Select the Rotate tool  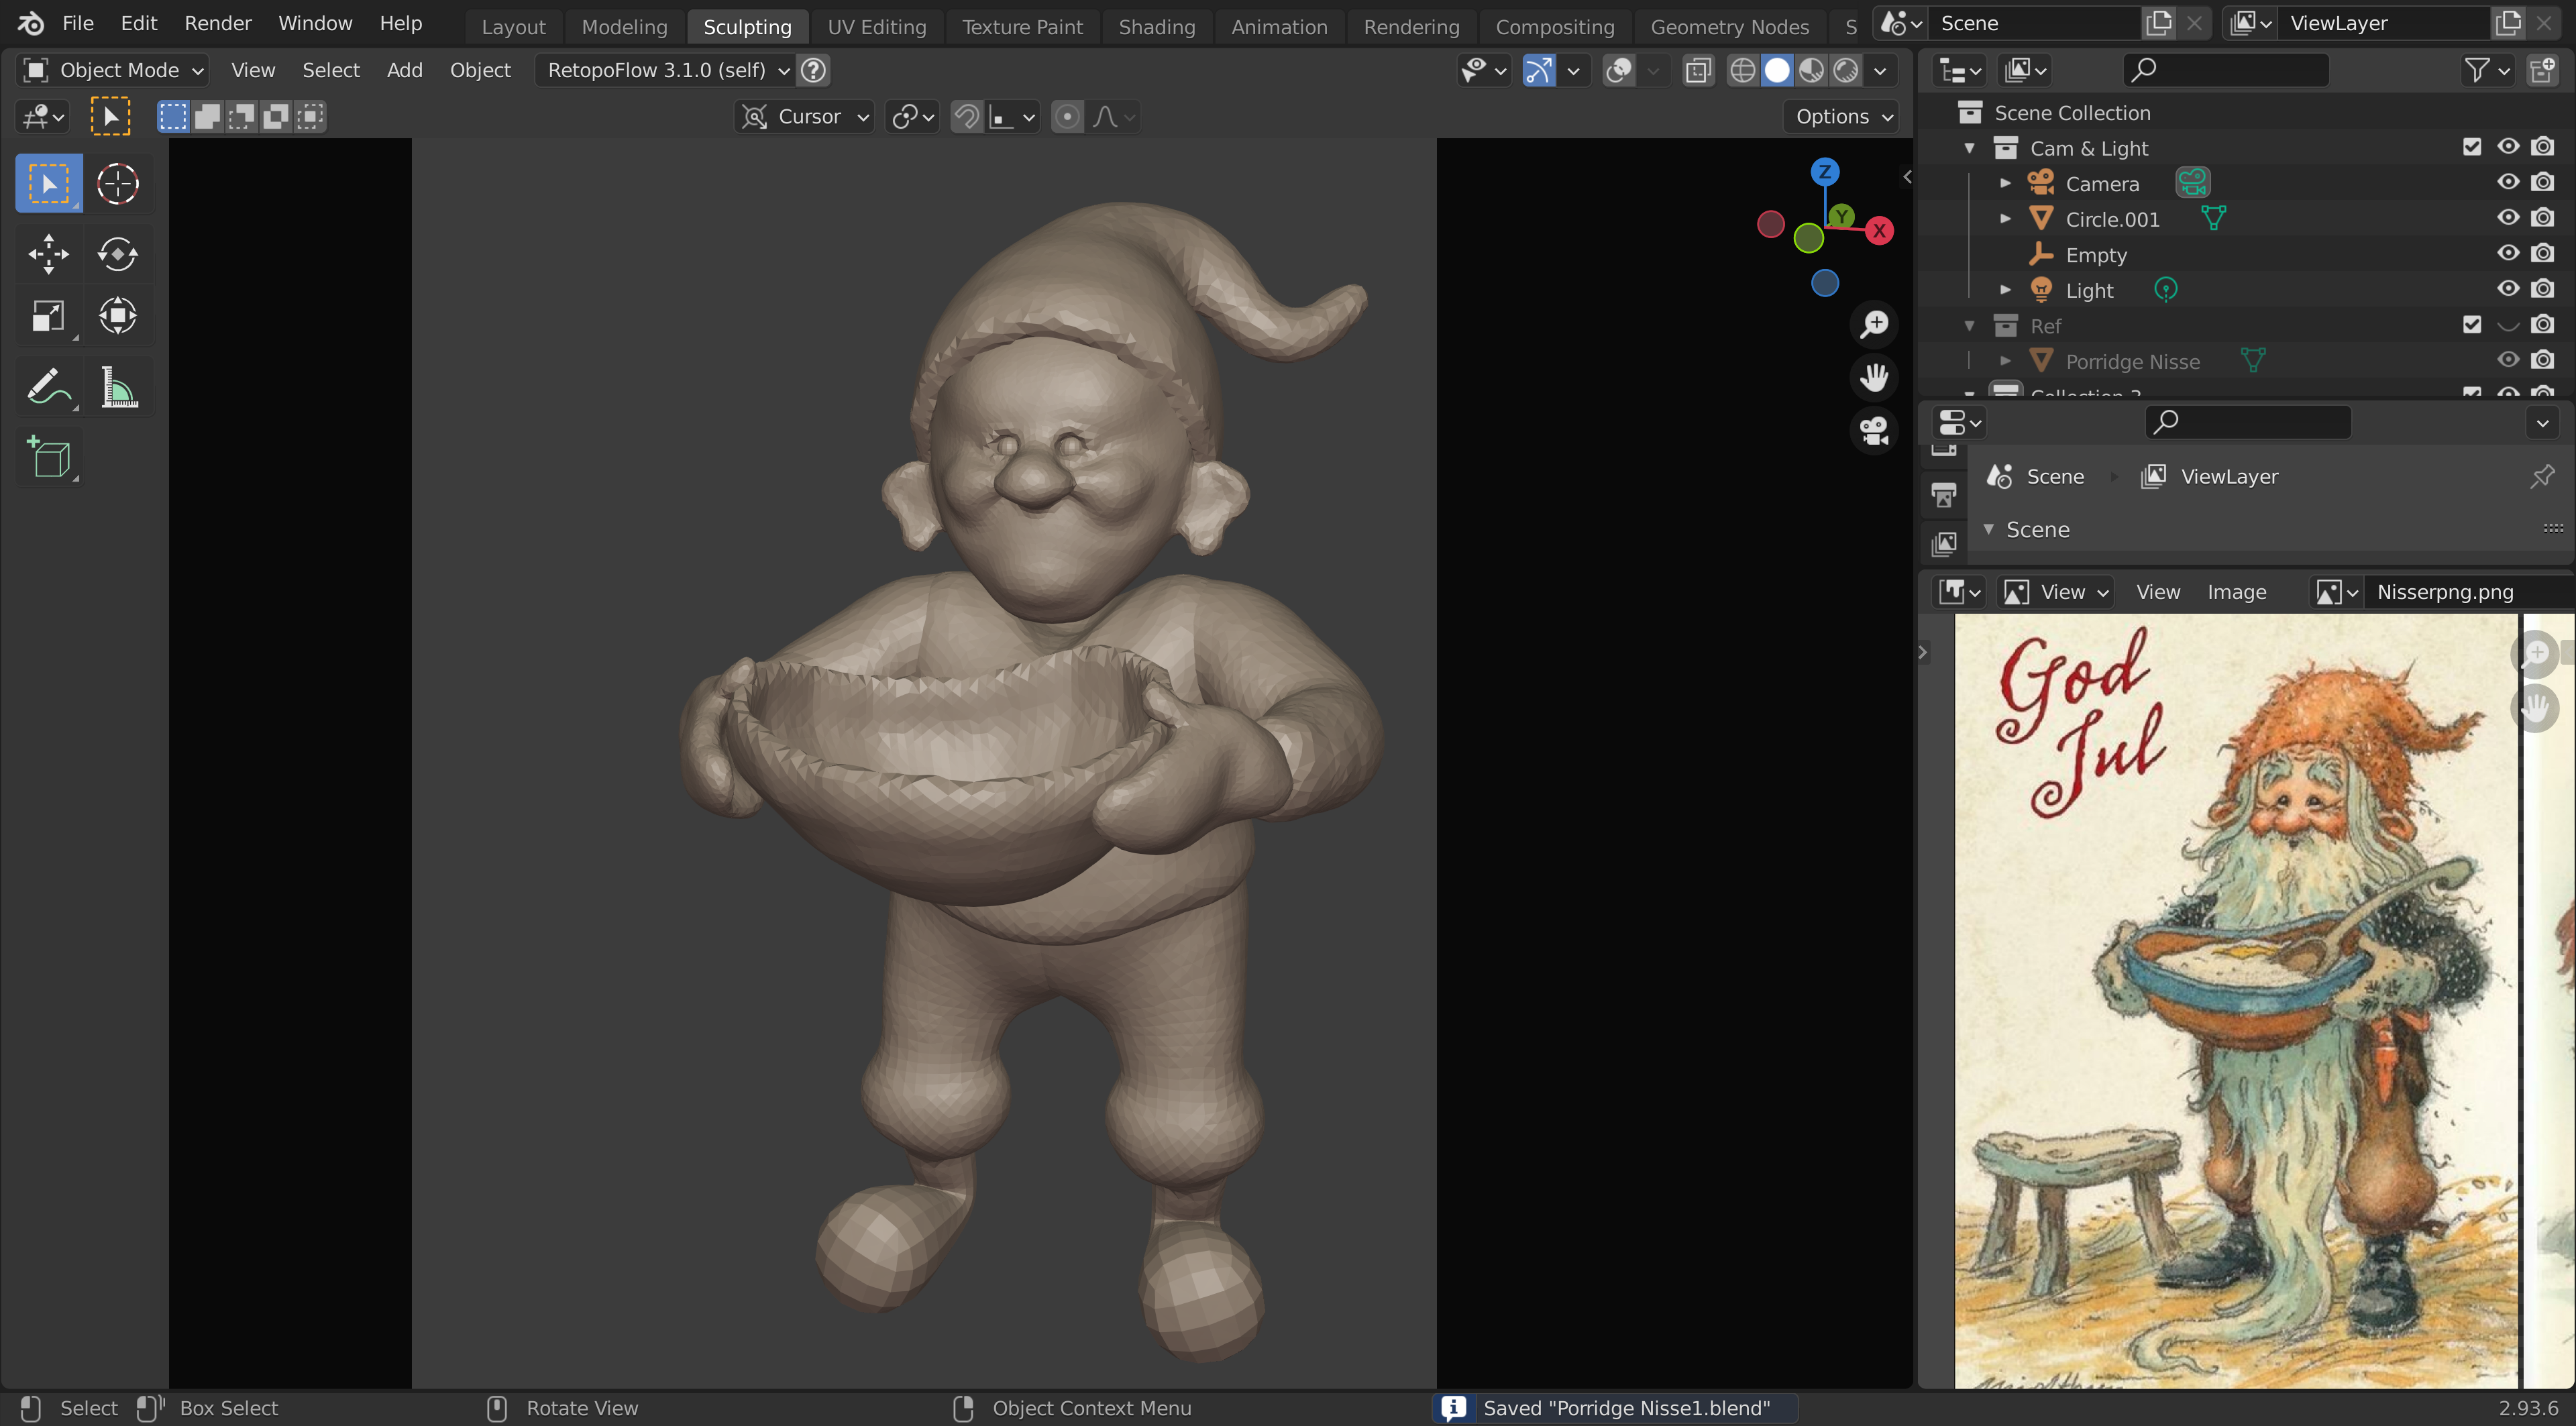coord(118,254)
